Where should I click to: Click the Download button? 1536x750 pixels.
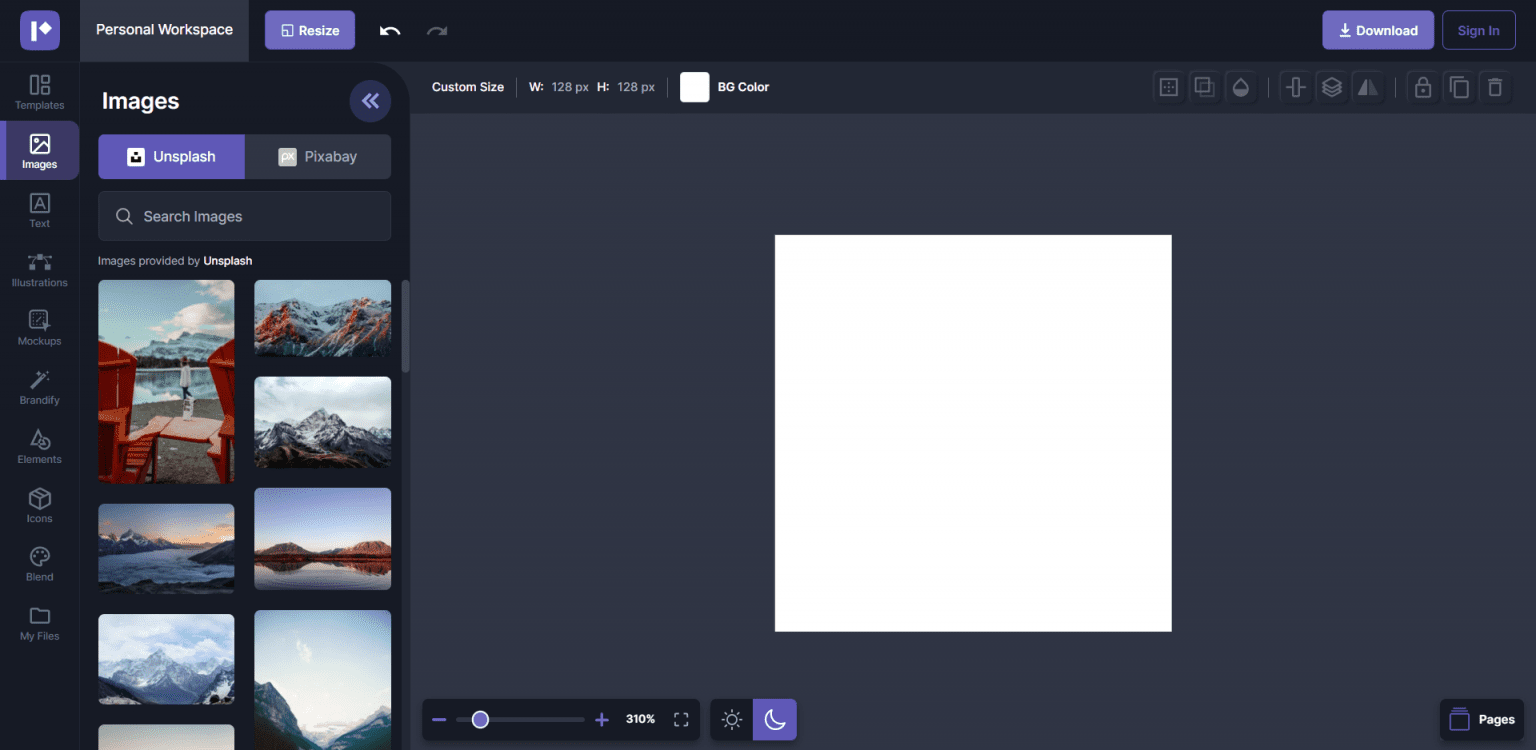click(1377, 30)
